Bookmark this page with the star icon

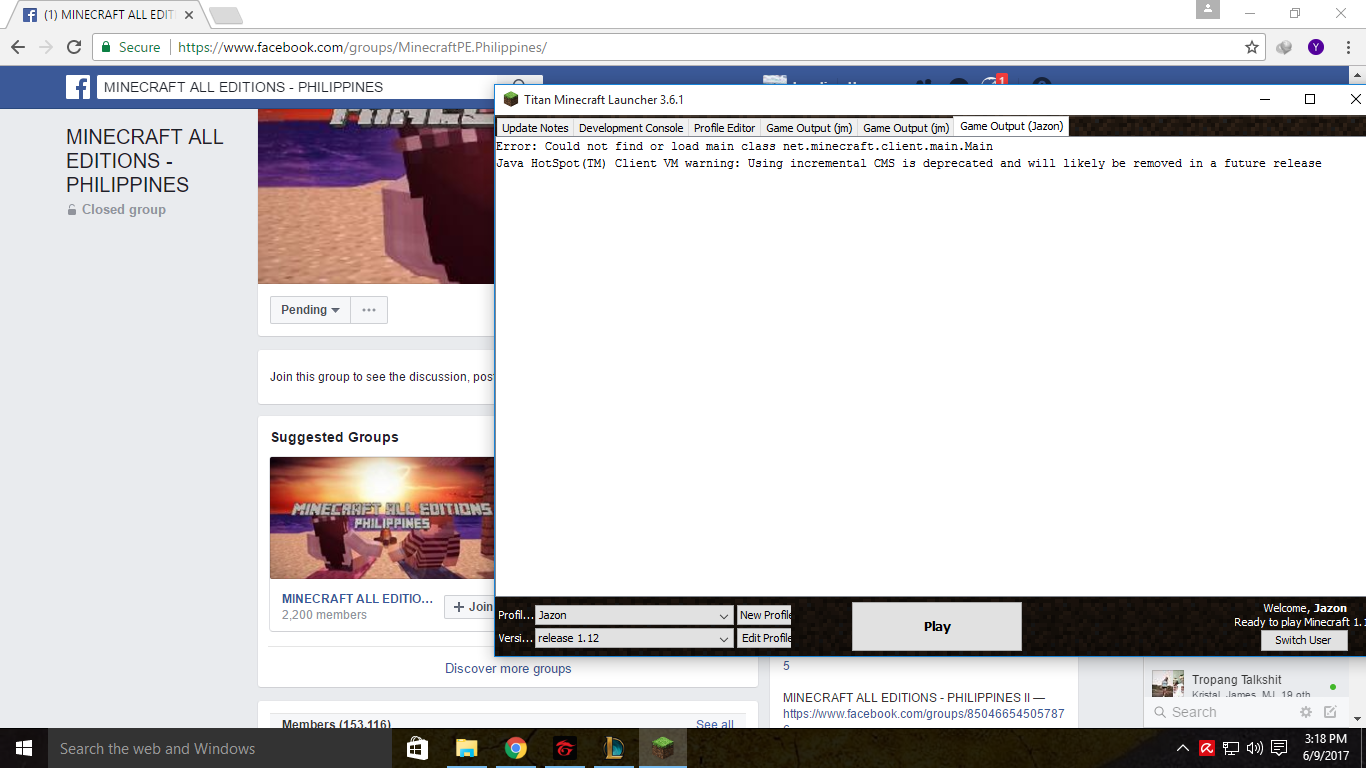(x=1252, y=47)
